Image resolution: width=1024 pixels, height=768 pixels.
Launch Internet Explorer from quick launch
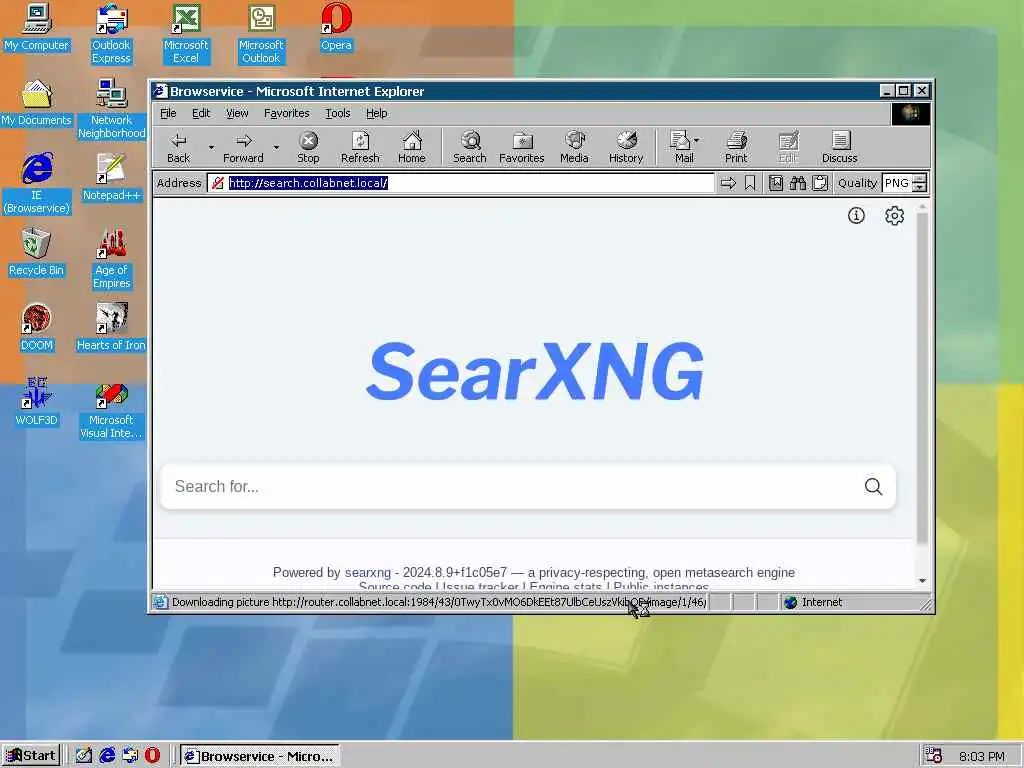[x=107, y=756]
